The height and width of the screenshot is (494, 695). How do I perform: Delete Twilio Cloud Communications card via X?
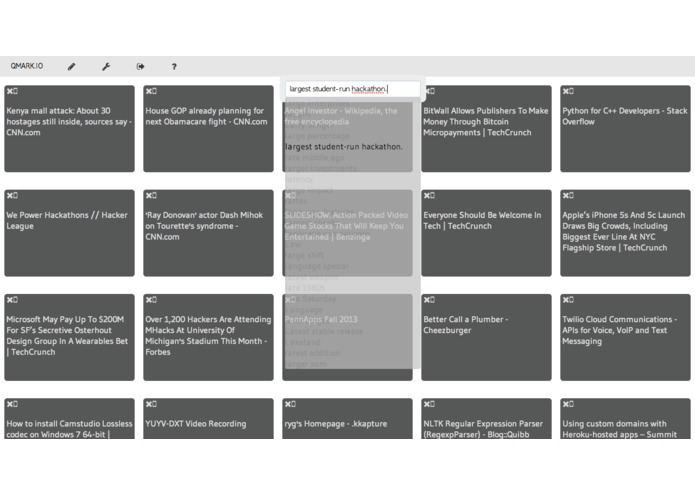pos(566,300)
